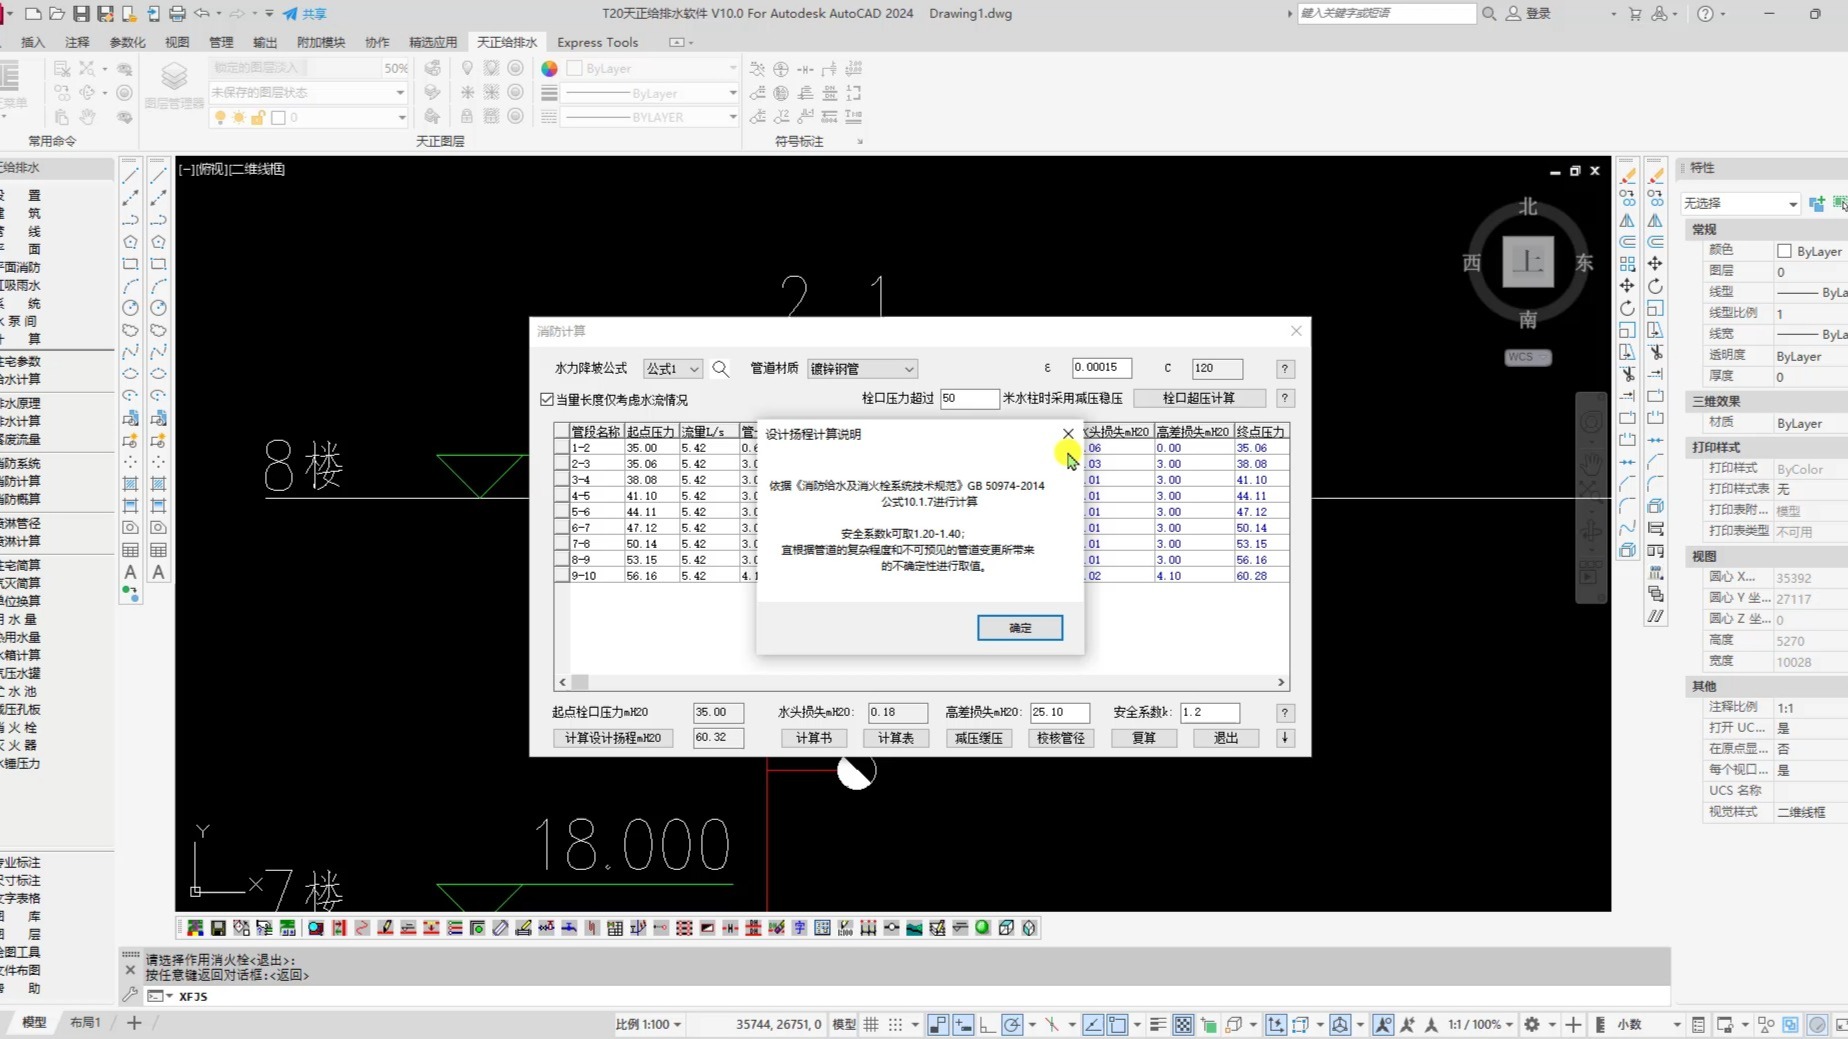Viewport: 1848px width, 1039px height.
Task: Click 确定 in the 设计扬程计算说明 dialog
Action: [x=1020, y=628]
